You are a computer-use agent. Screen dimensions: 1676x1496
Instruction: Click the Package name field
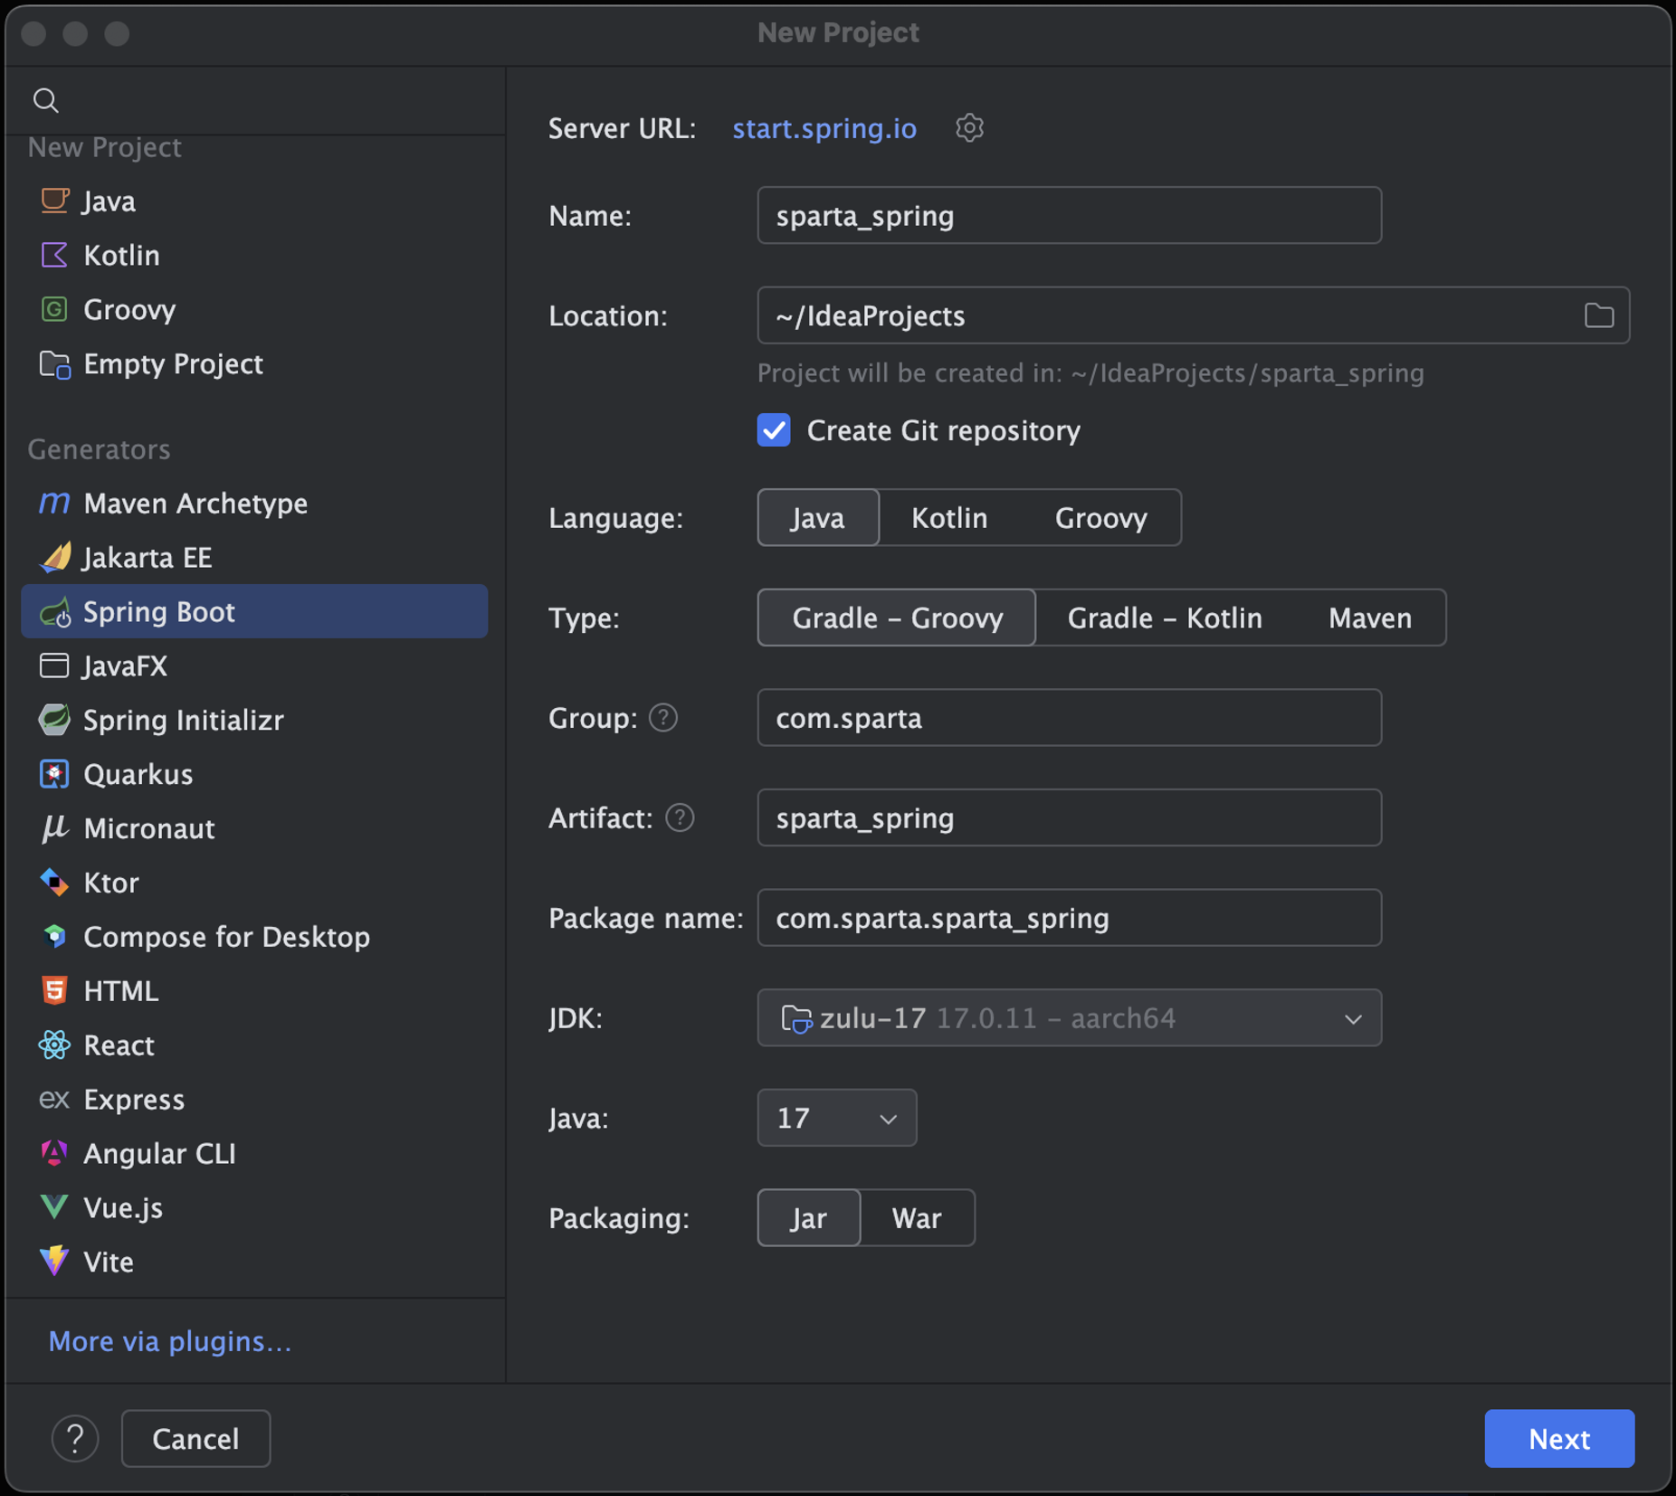coord(1069,918)
